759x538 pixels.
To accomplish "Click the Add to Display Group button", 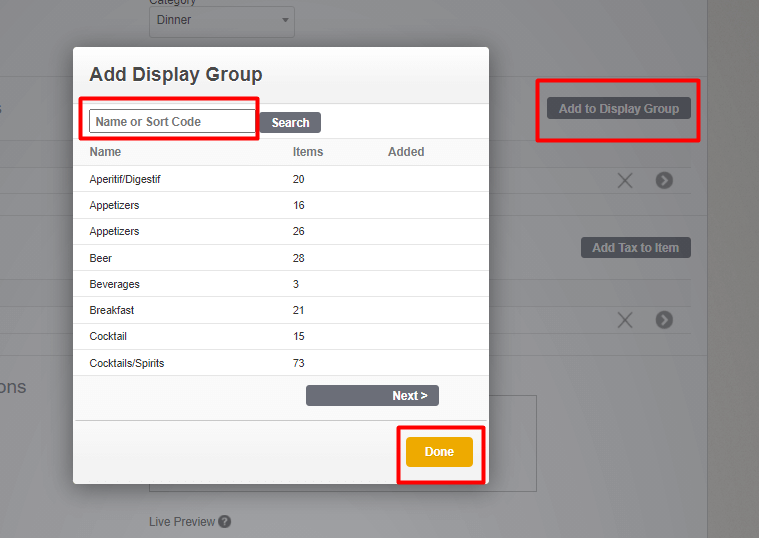I will (618, 109).
